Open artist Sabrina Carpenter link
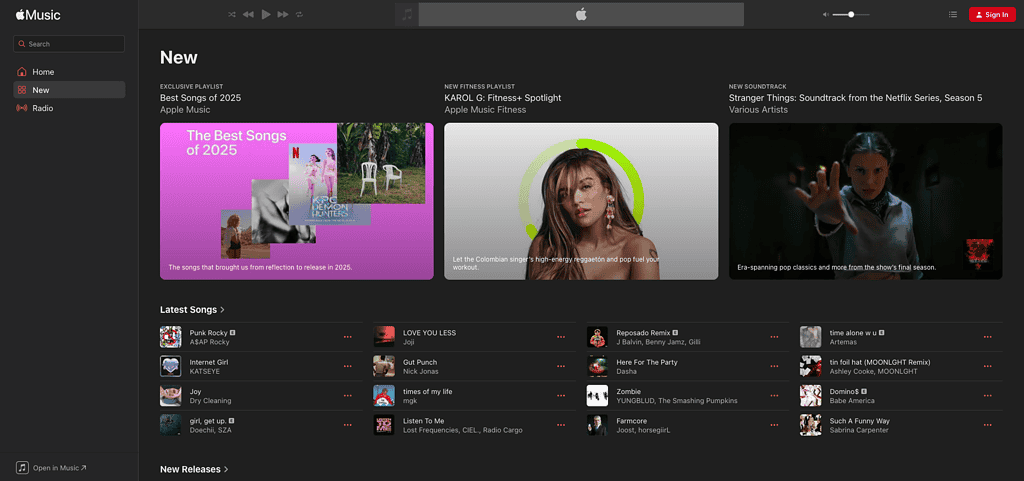 (x=859, y=430)
